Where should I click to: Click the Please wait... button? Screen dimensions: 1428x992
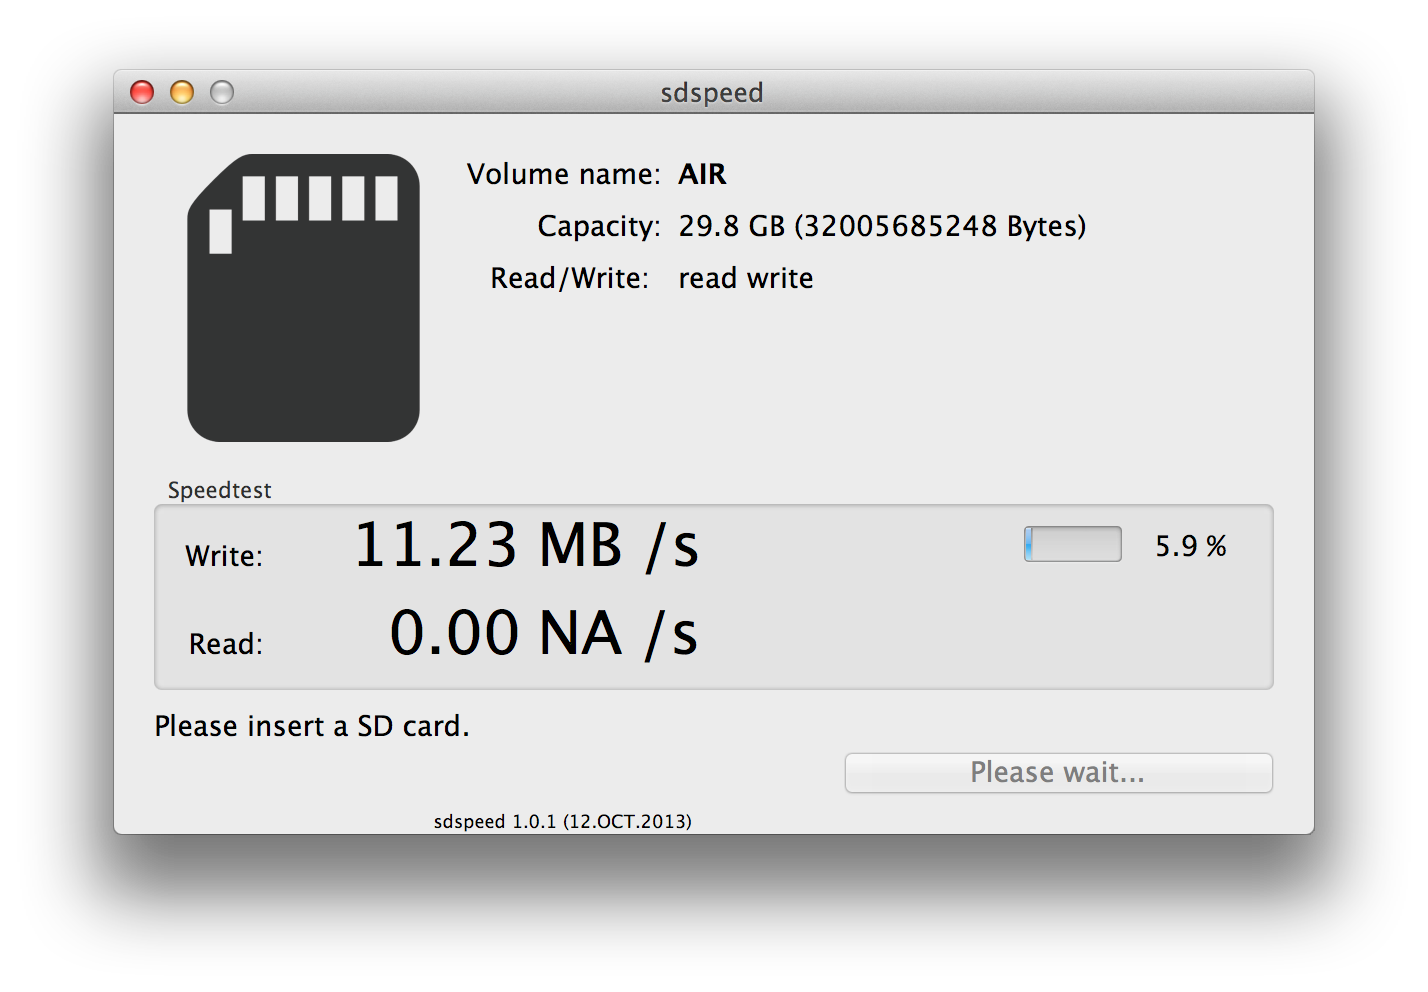click(x=1058, y=773)
